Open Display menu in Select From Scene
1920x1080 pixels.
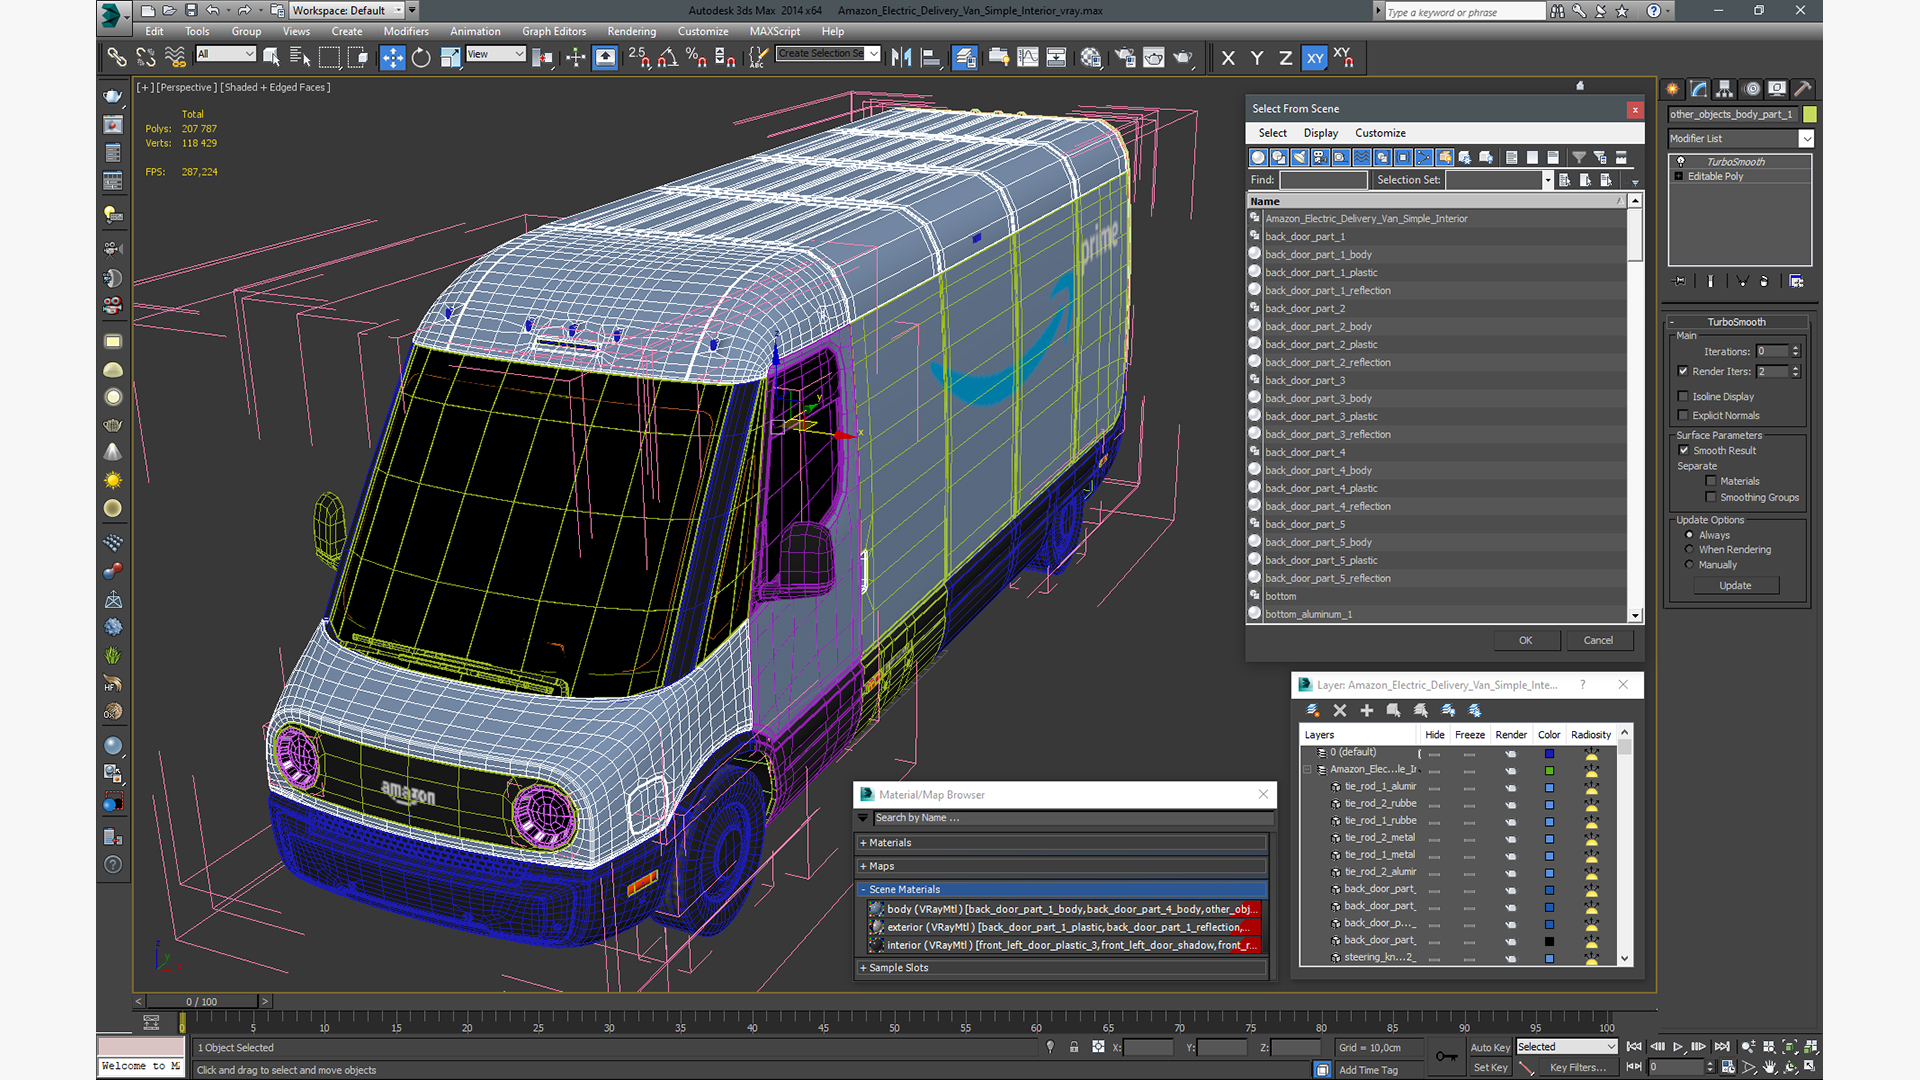pyautogui.click(x=1320, y=133)
